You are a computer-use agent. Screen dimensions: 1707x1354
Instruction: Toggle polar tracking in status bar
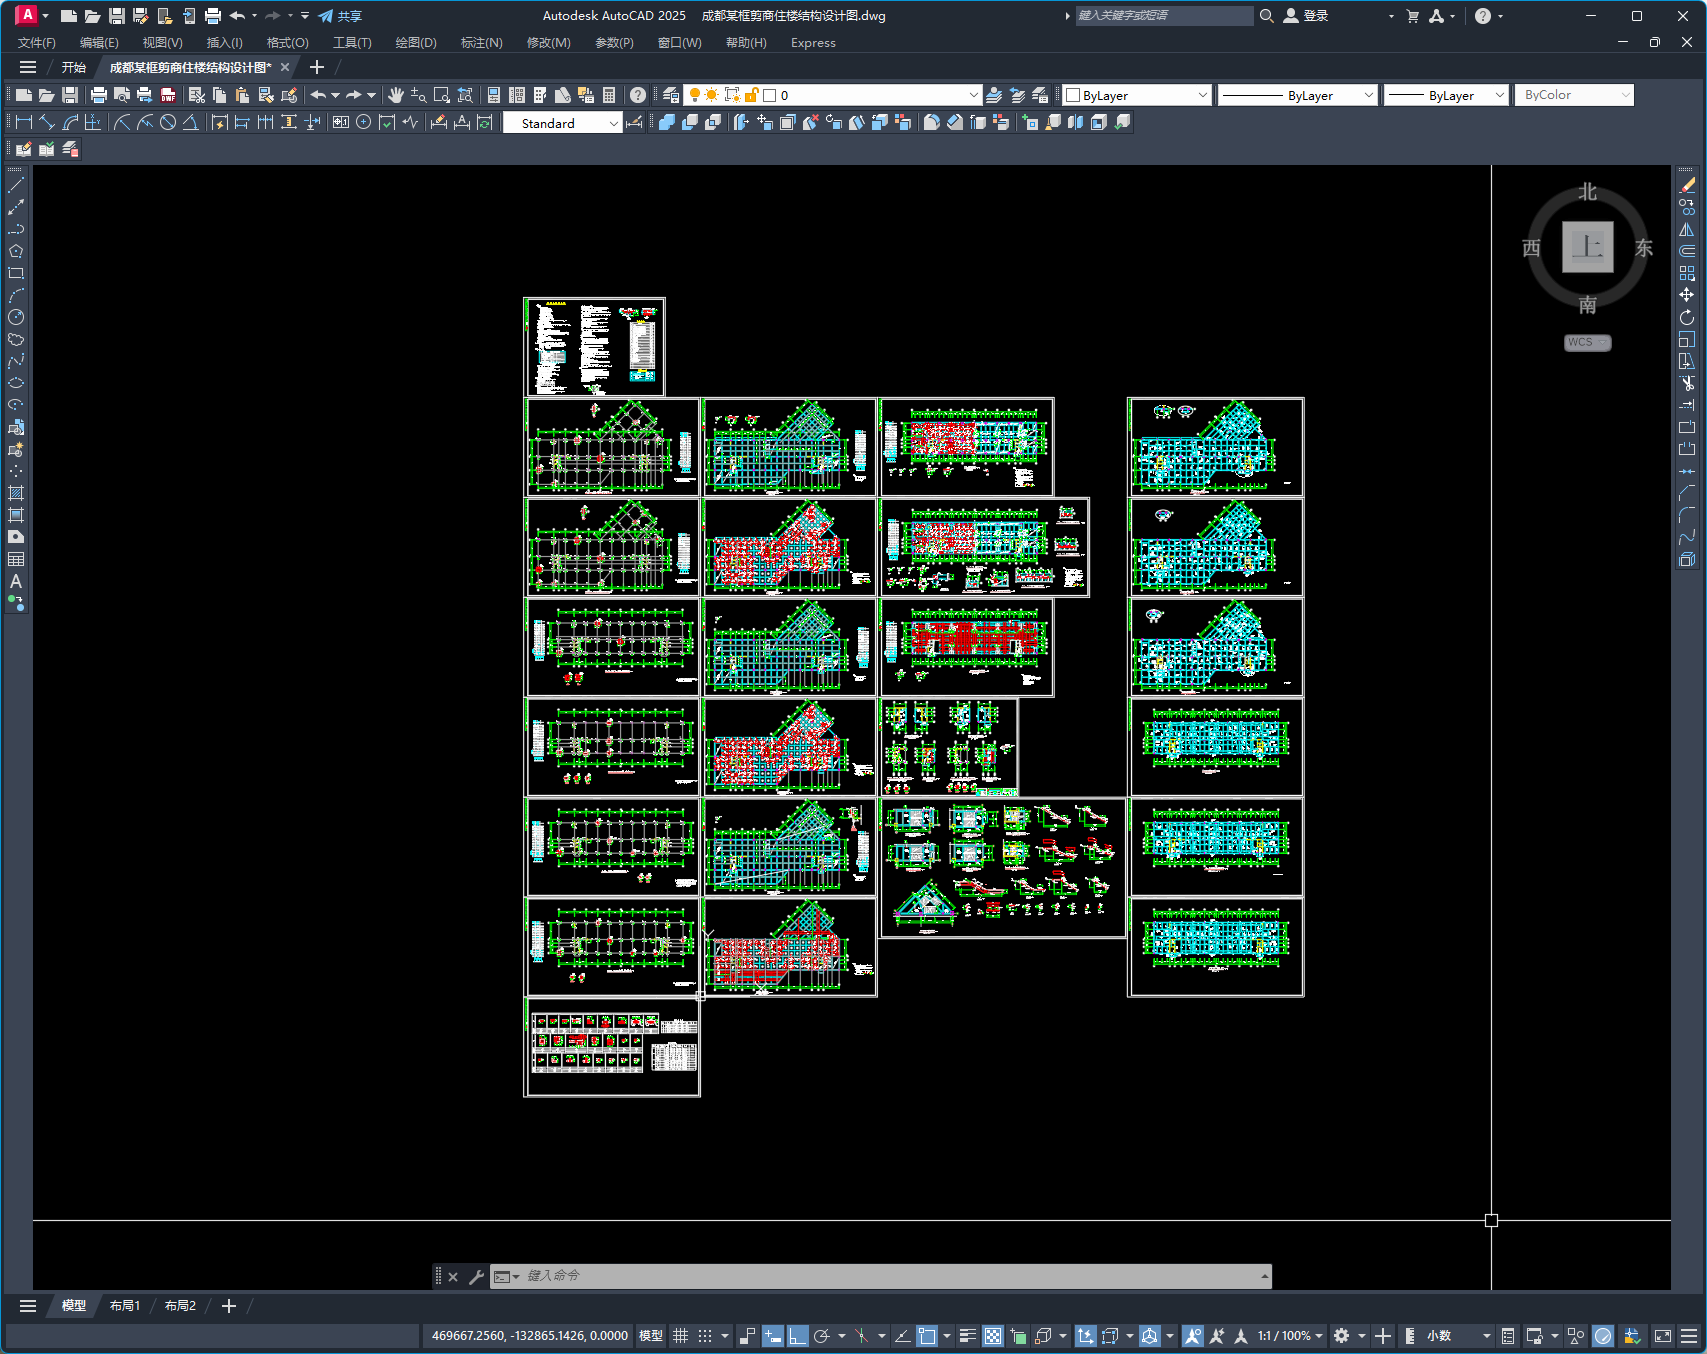822,1336
